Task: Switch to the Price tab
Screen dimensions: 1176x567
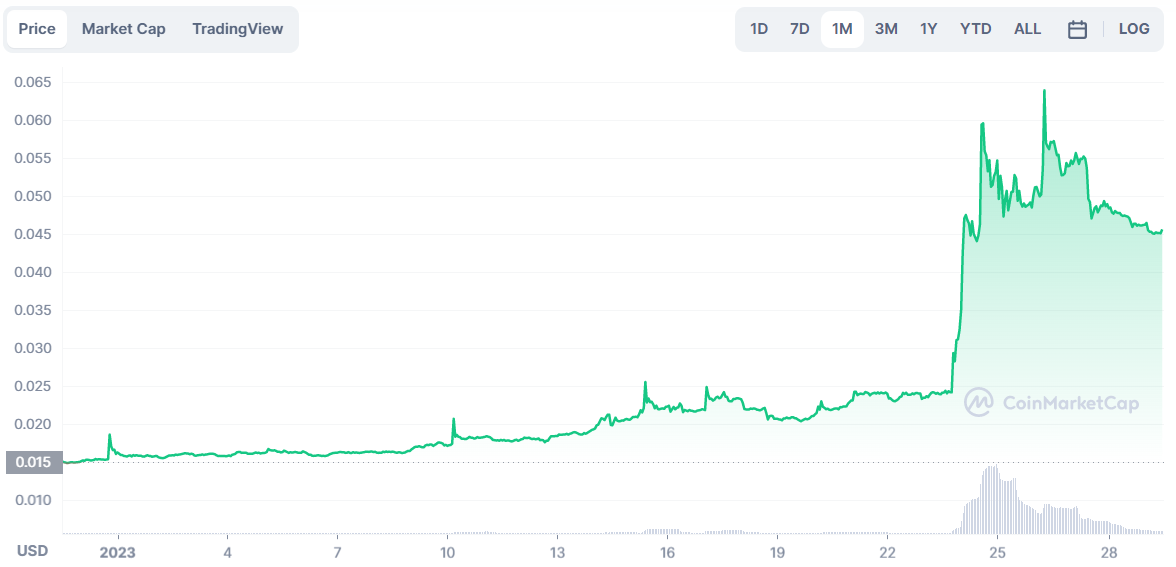Action: [x=37, y=29]
